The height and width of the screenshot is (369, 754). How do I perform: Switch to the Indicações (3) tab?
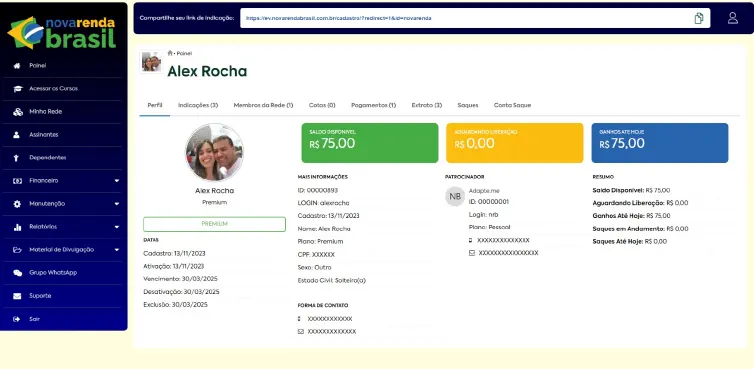pos(198,105)
